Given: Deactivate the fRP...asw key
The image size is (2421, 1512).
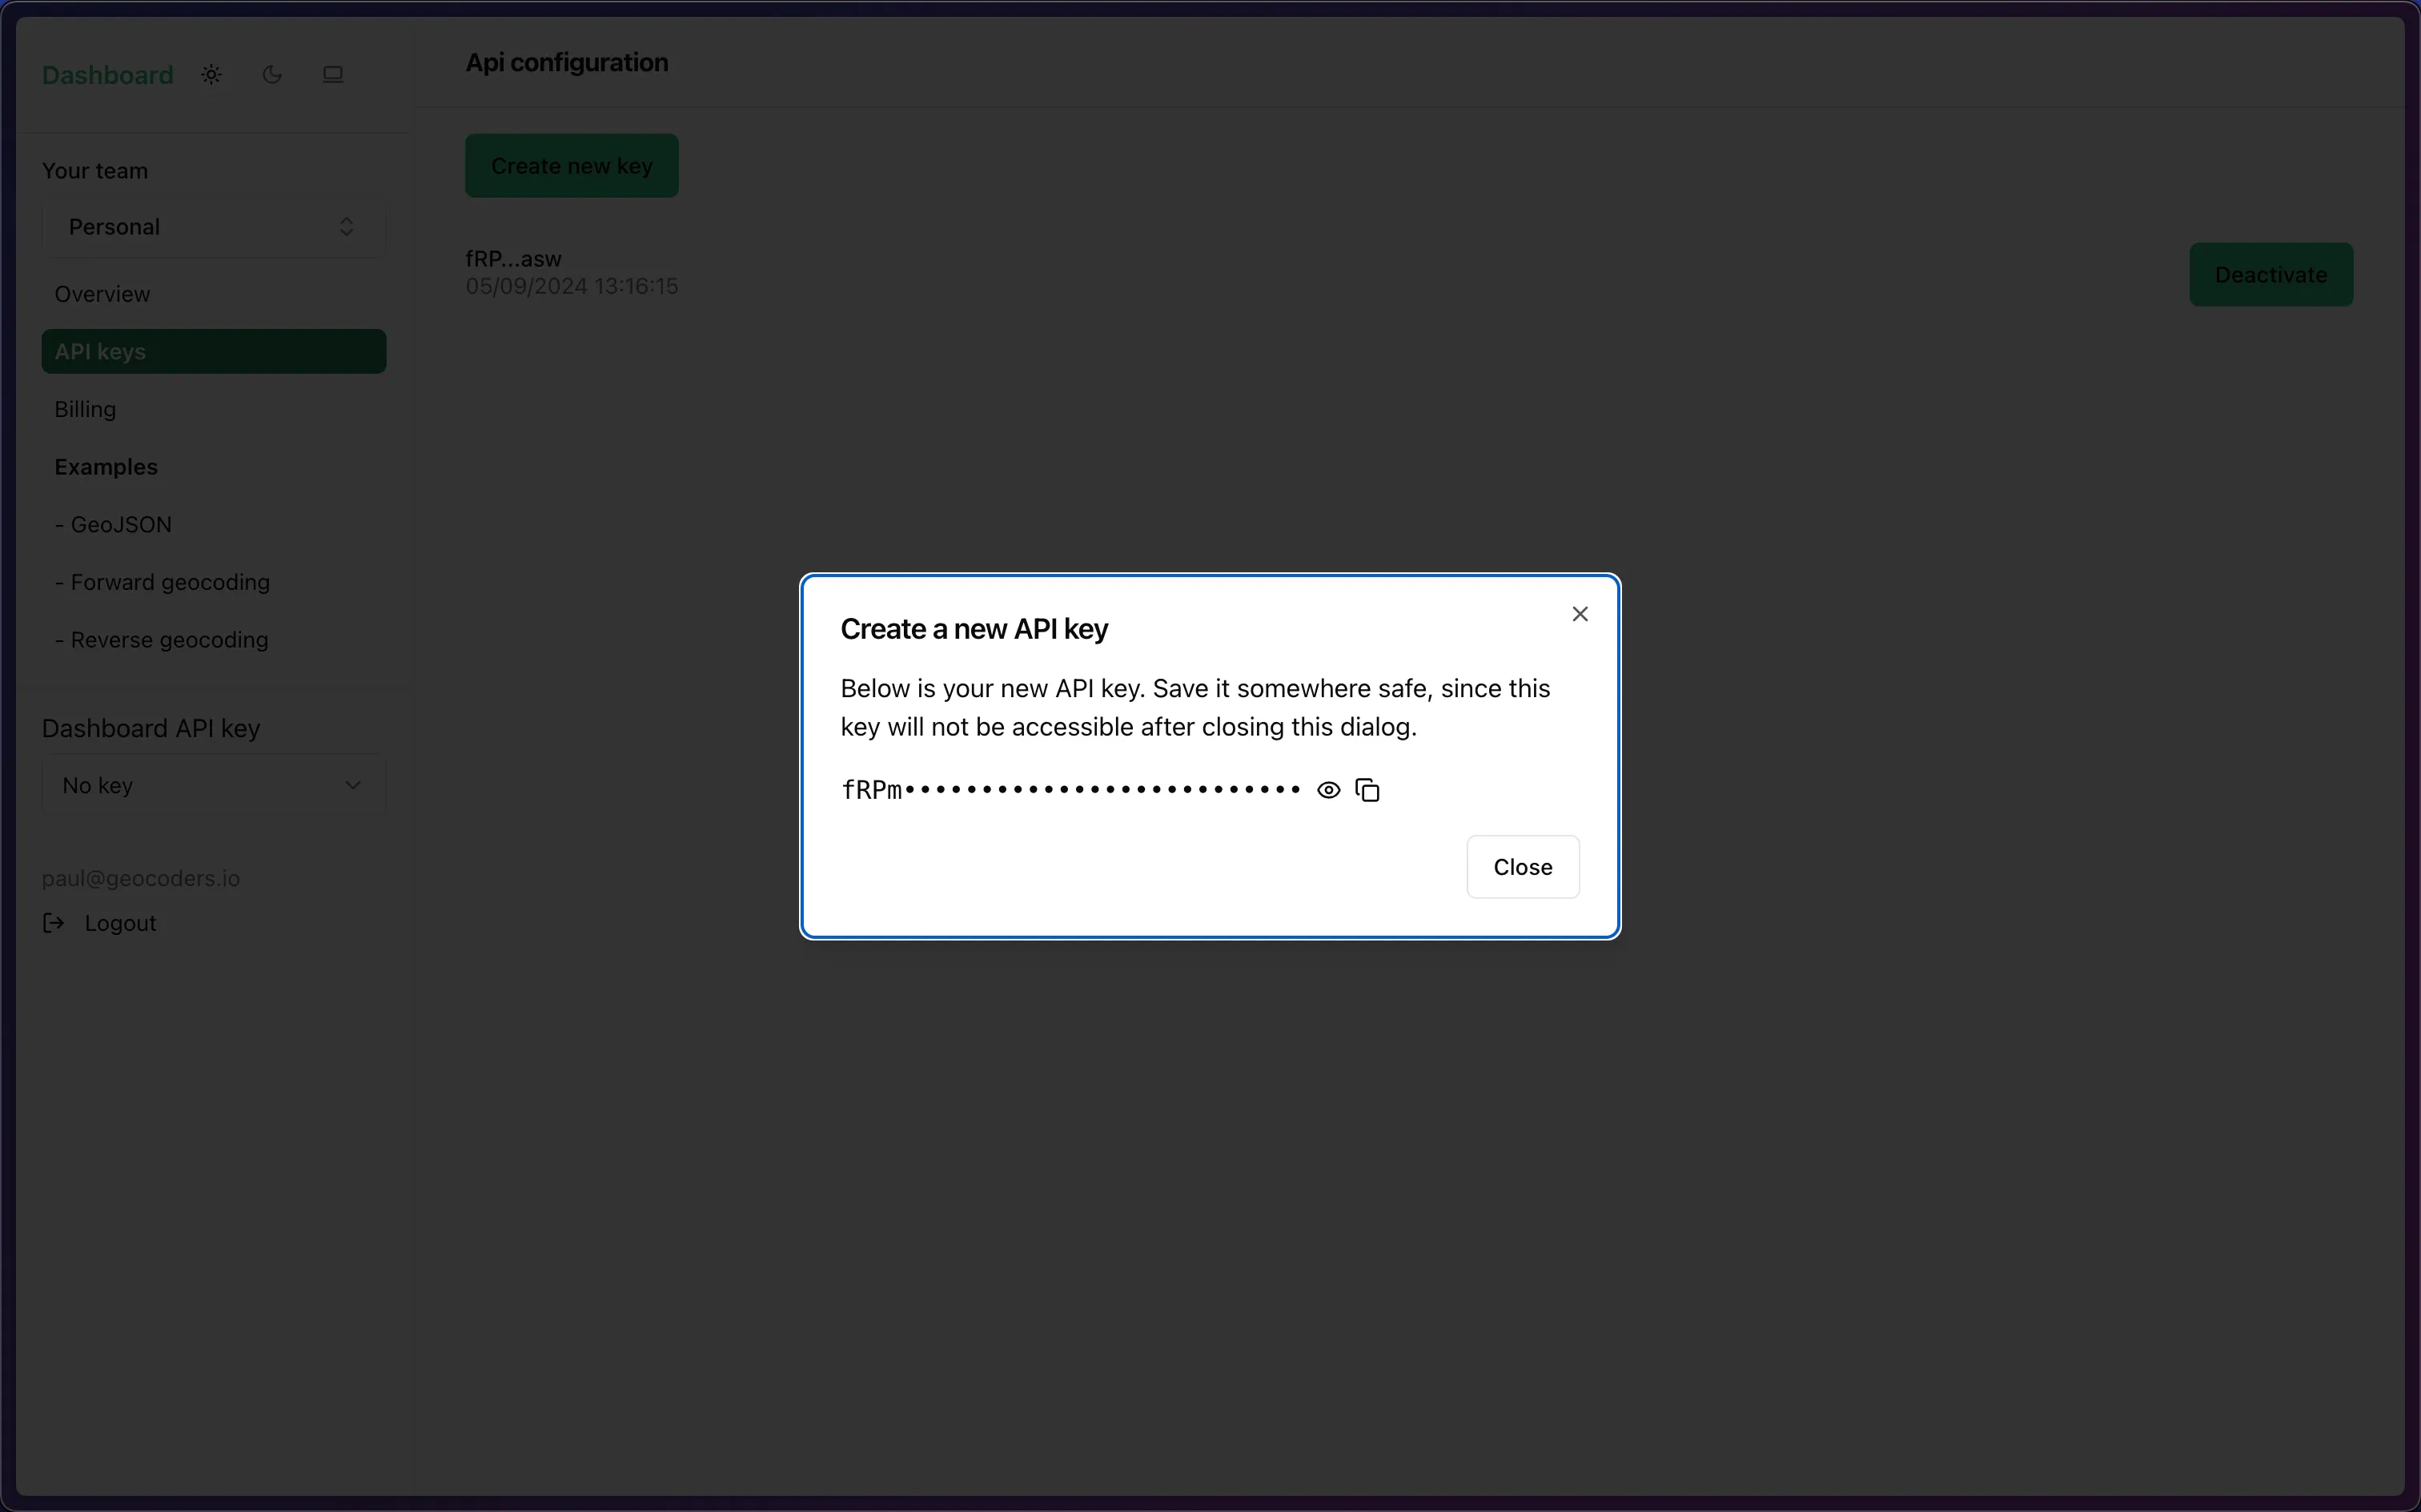Looking at the screenshot, I should point(2271,275).
